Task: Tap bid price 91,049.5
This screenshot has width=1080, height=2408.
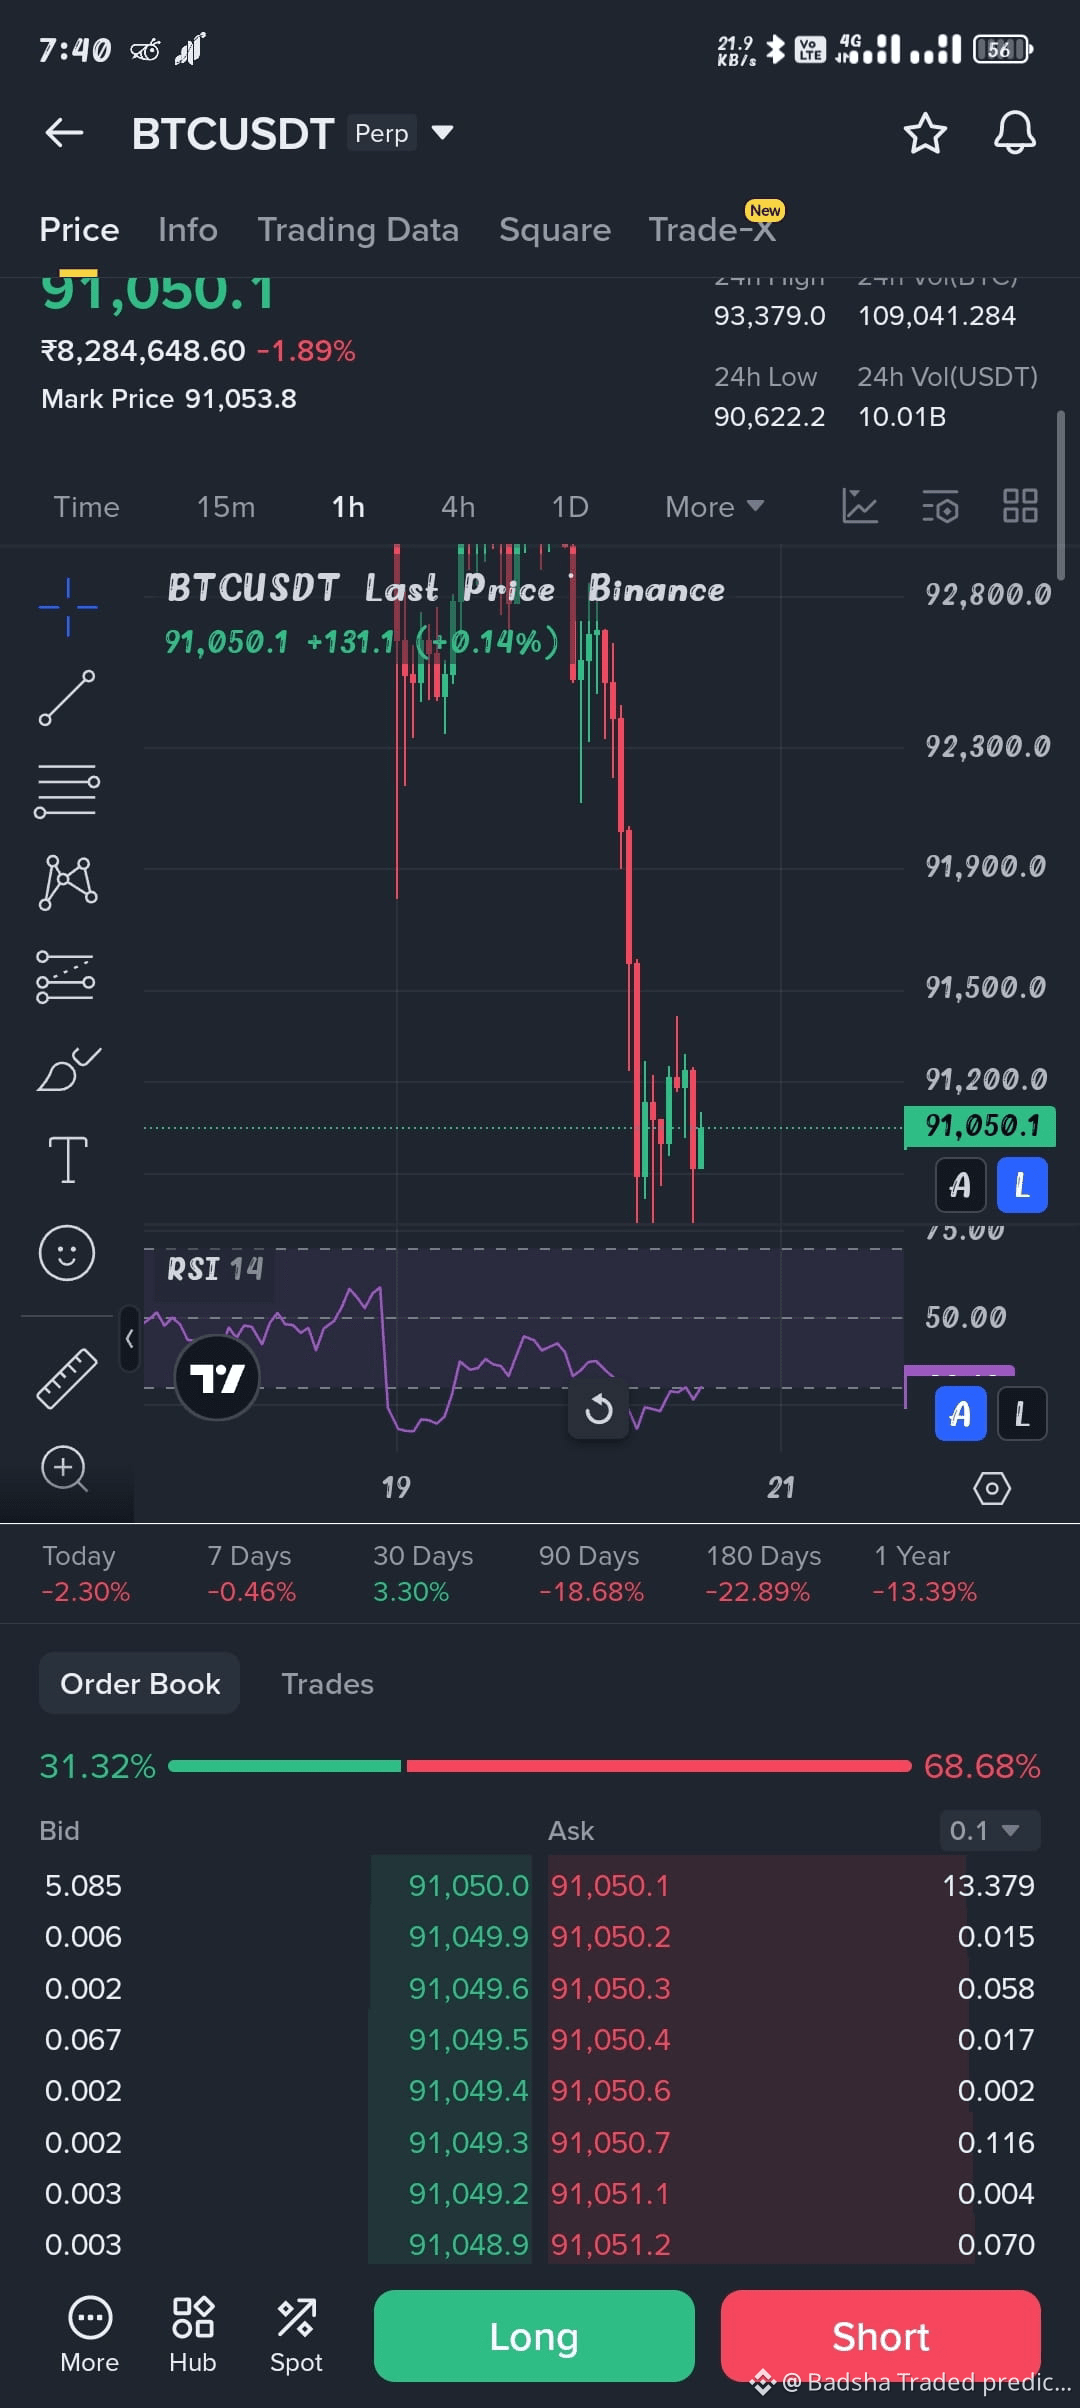Action: pyautogui.click(x=468, y=2039)
